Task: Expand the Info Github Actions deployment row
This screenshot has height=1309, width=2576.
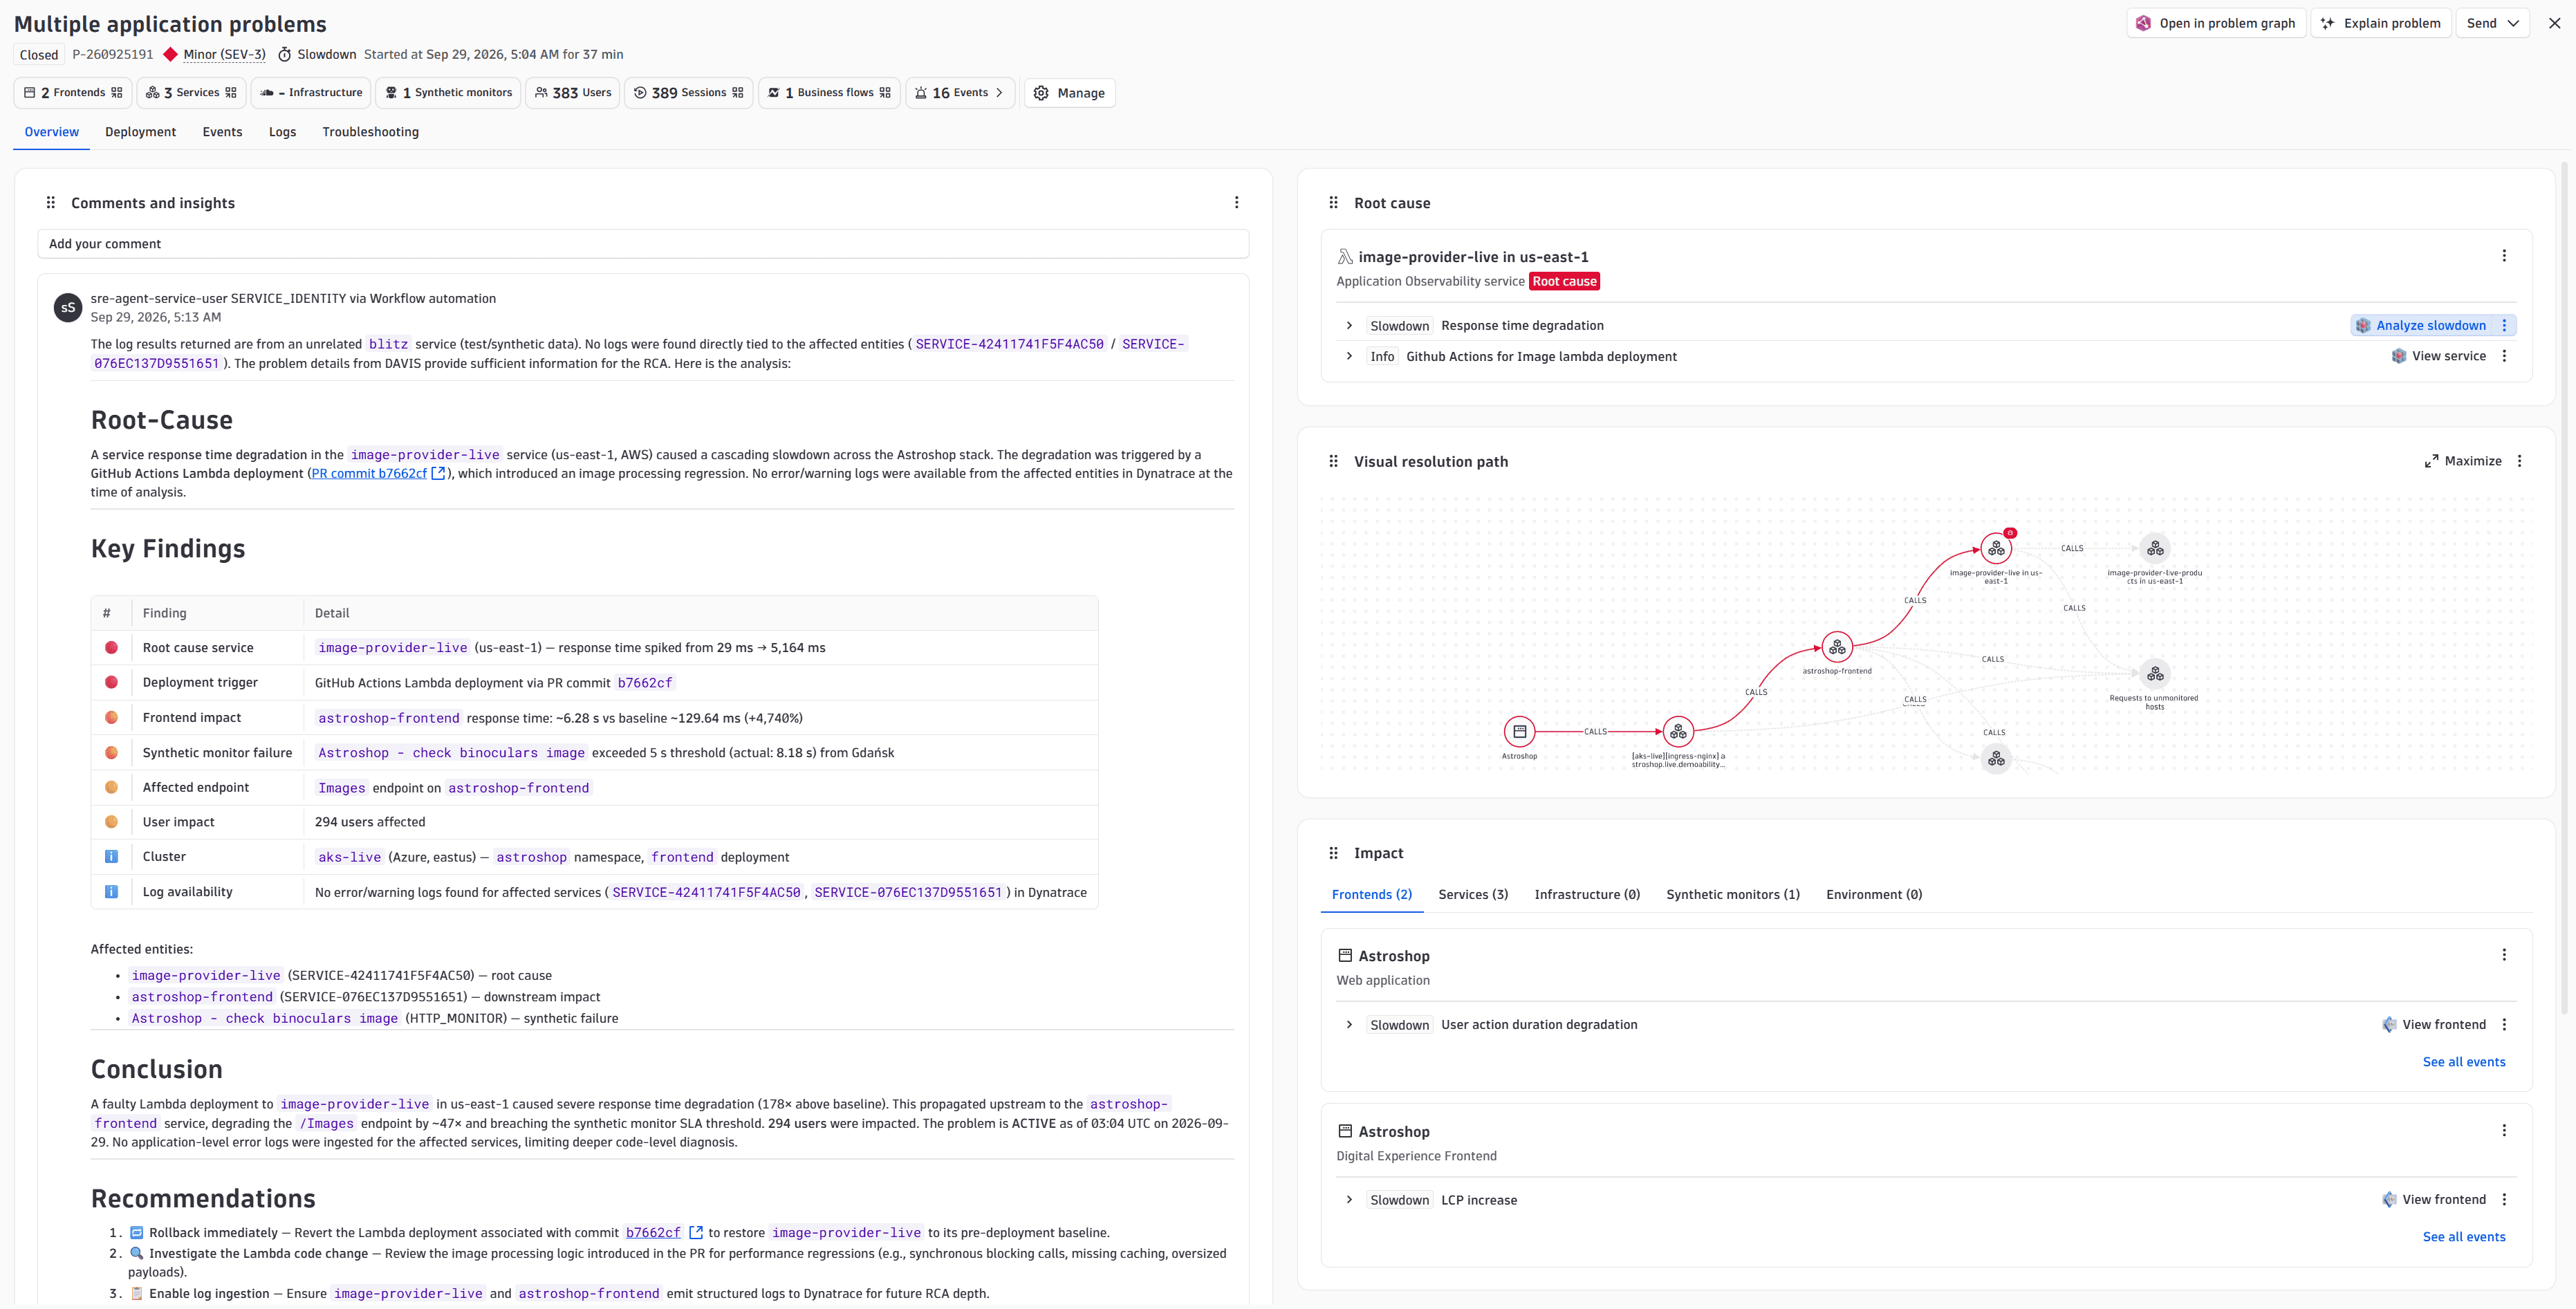Action: [1349, 356]
